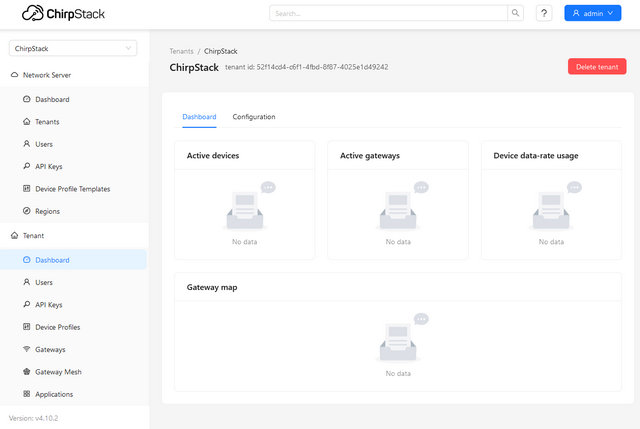Open Tenants list in Network Server menu
Viewport: 640px width, 429px height.
(47, 121)
